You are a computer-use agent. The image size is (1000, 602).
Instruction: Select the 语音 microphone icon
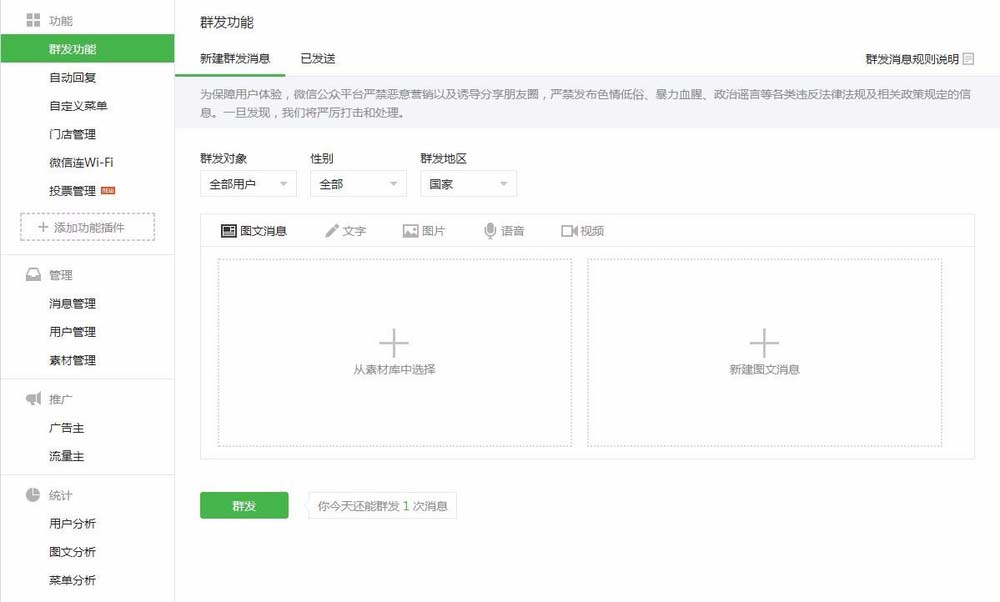pyautogui.click(x=490, y=231)
